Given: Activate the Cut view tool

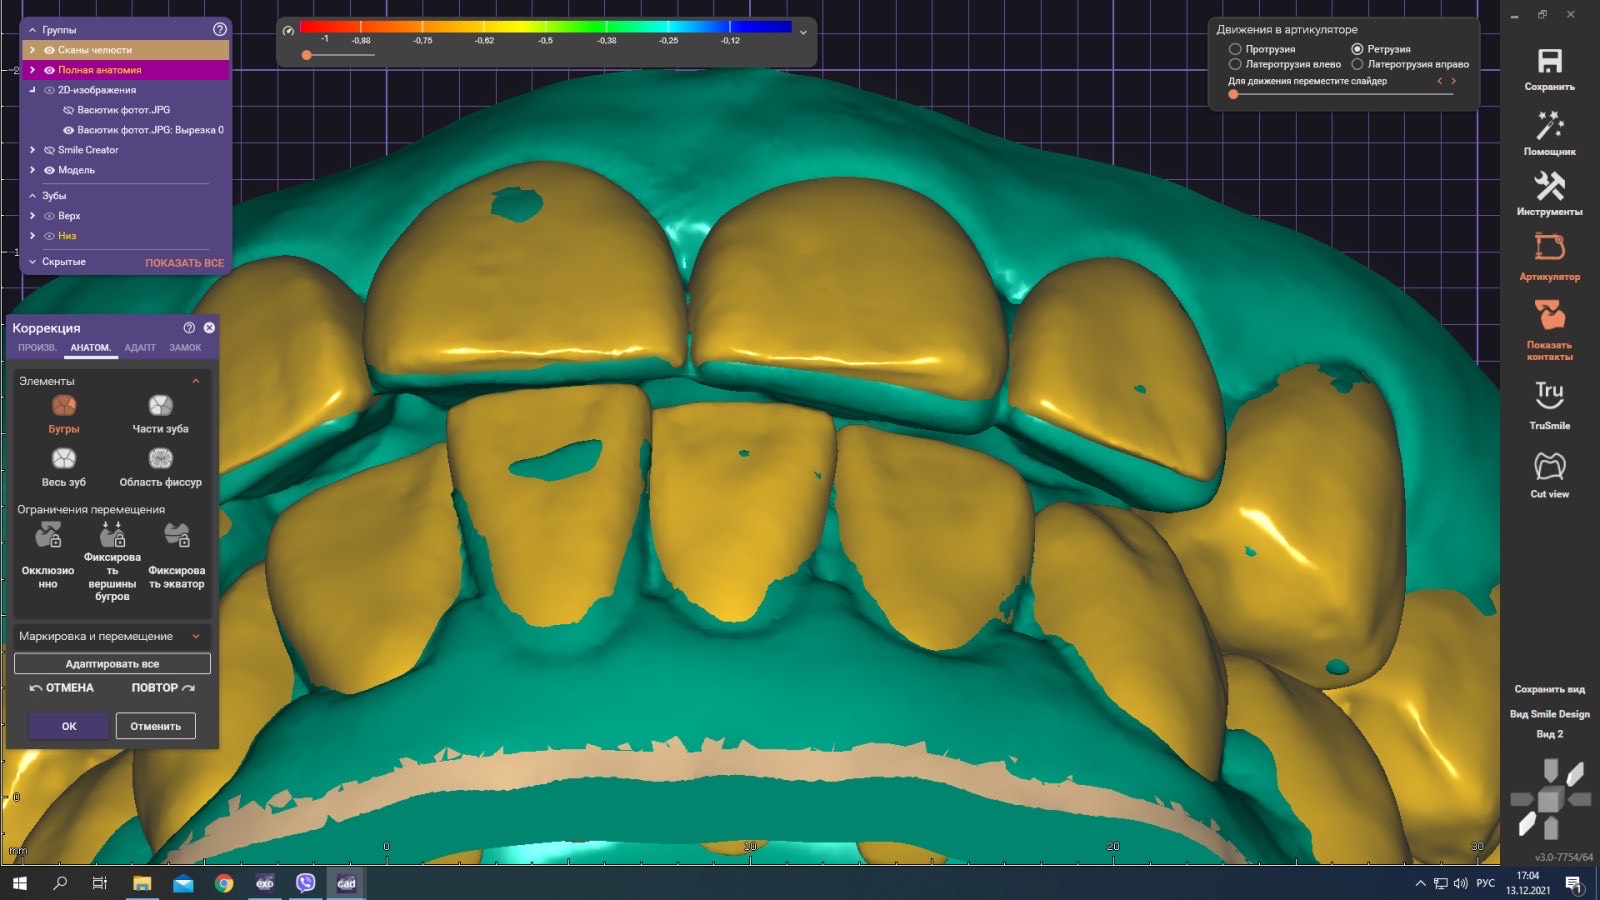Looking at the screenshot, I should click(x=1549, y=467).
